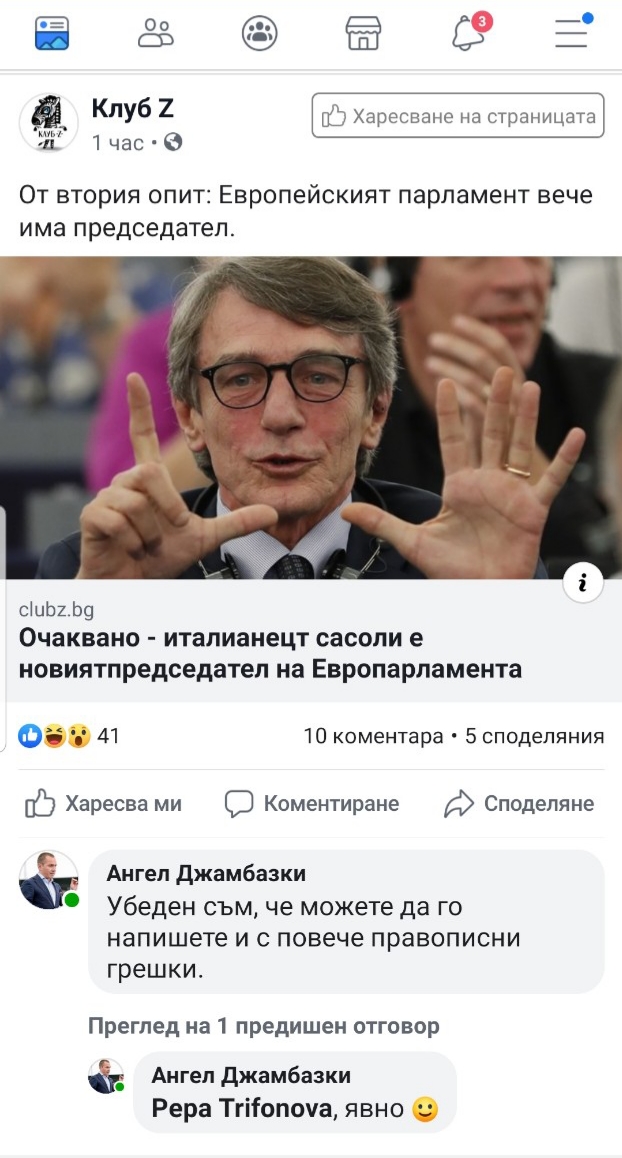Open the Клуб Z page name
The height and width of the screenshot is (1158, 622).
click(133, 109)
